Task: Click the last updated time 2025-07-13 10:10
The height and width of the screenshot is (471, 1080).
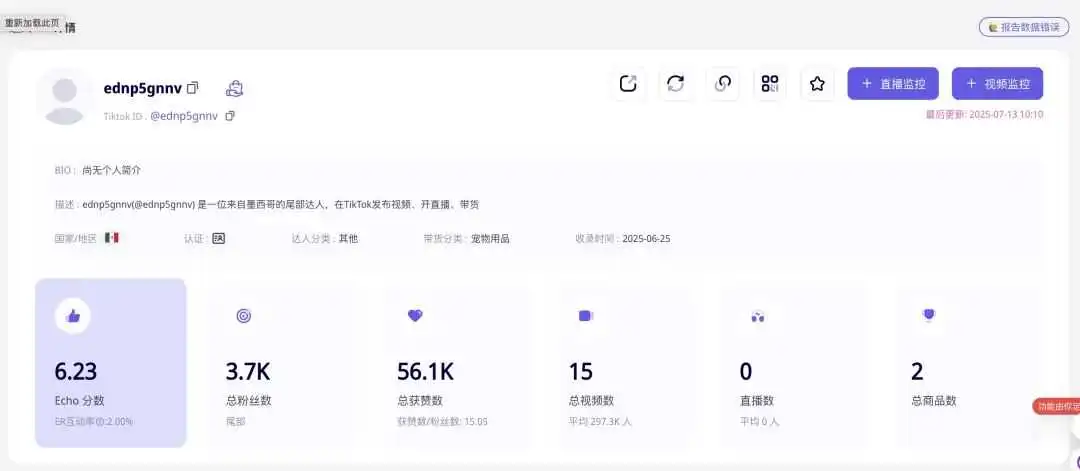Action: point(1006,114)
